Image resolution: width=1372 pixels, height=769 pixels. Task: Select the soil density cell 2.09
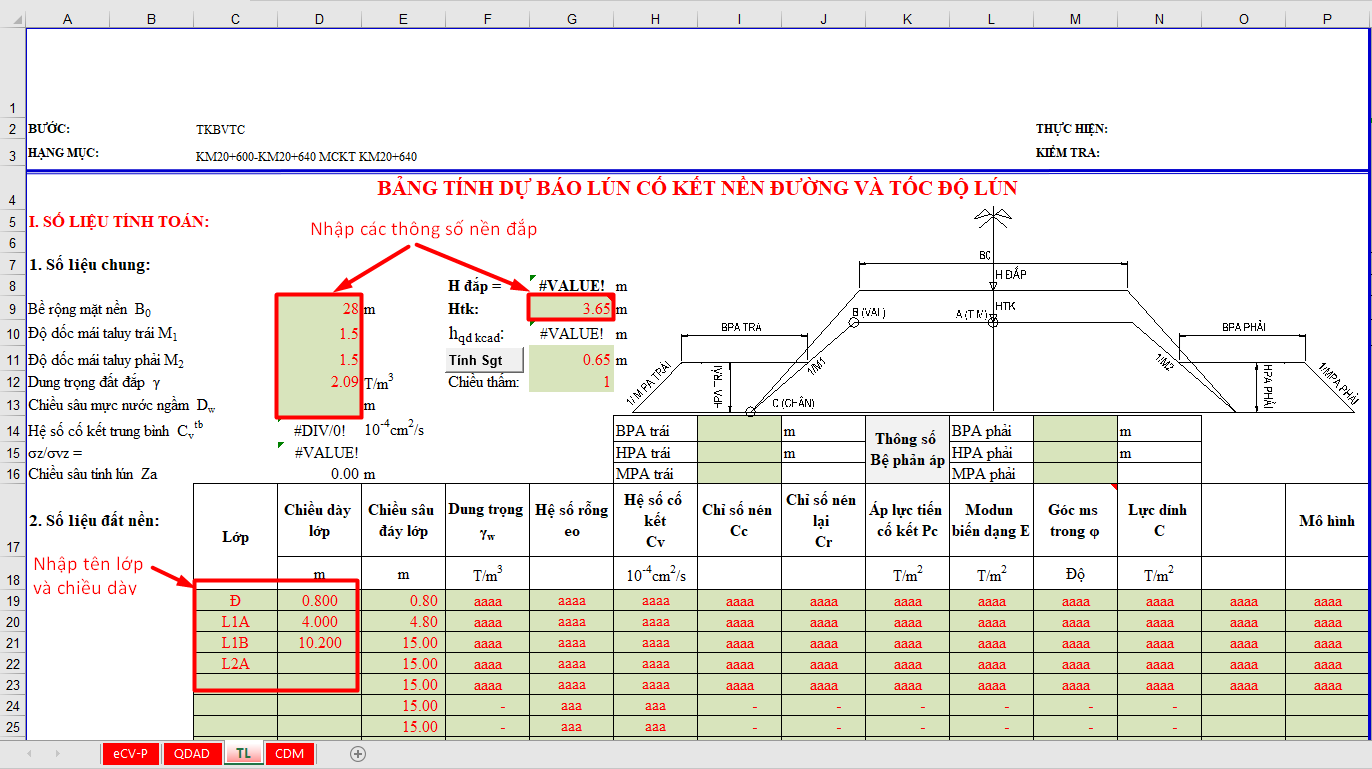coord(319,382)
